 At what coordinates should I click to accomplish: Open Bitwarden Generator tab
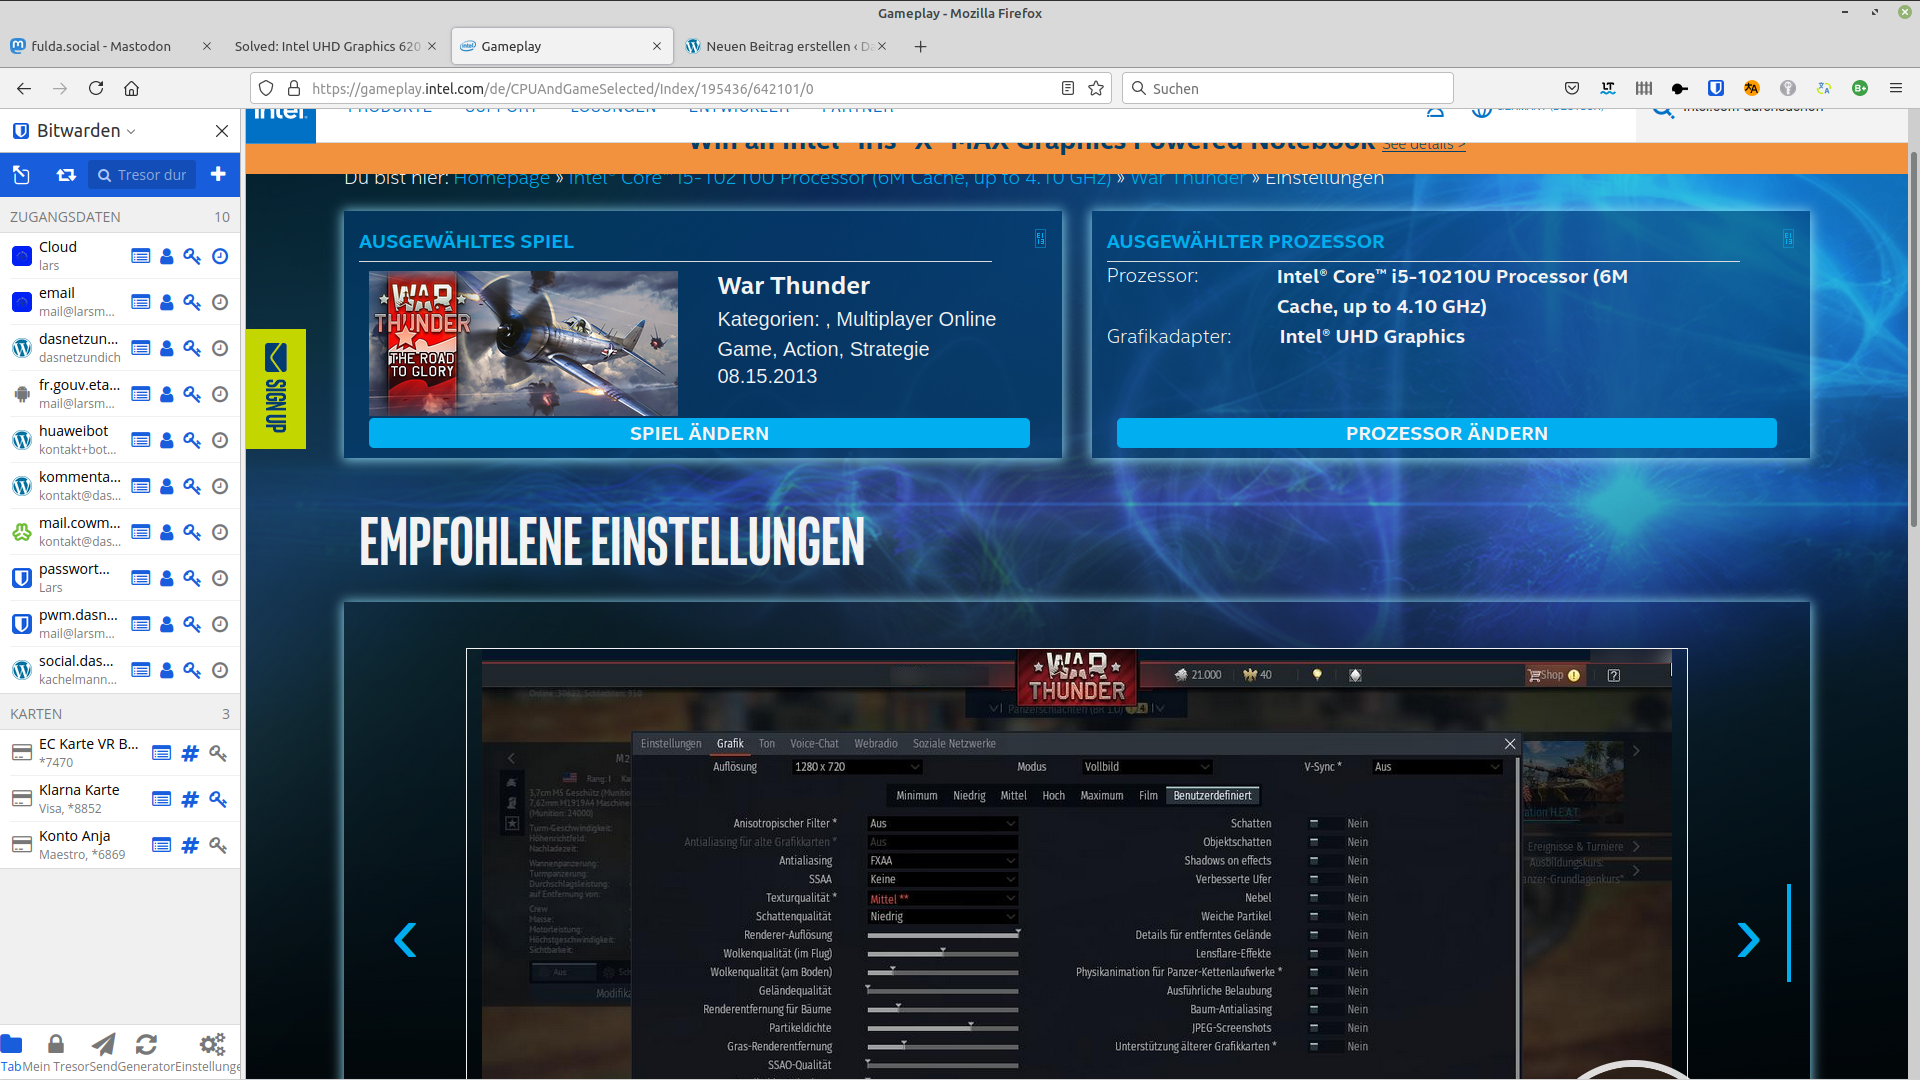pos(146,1053)
